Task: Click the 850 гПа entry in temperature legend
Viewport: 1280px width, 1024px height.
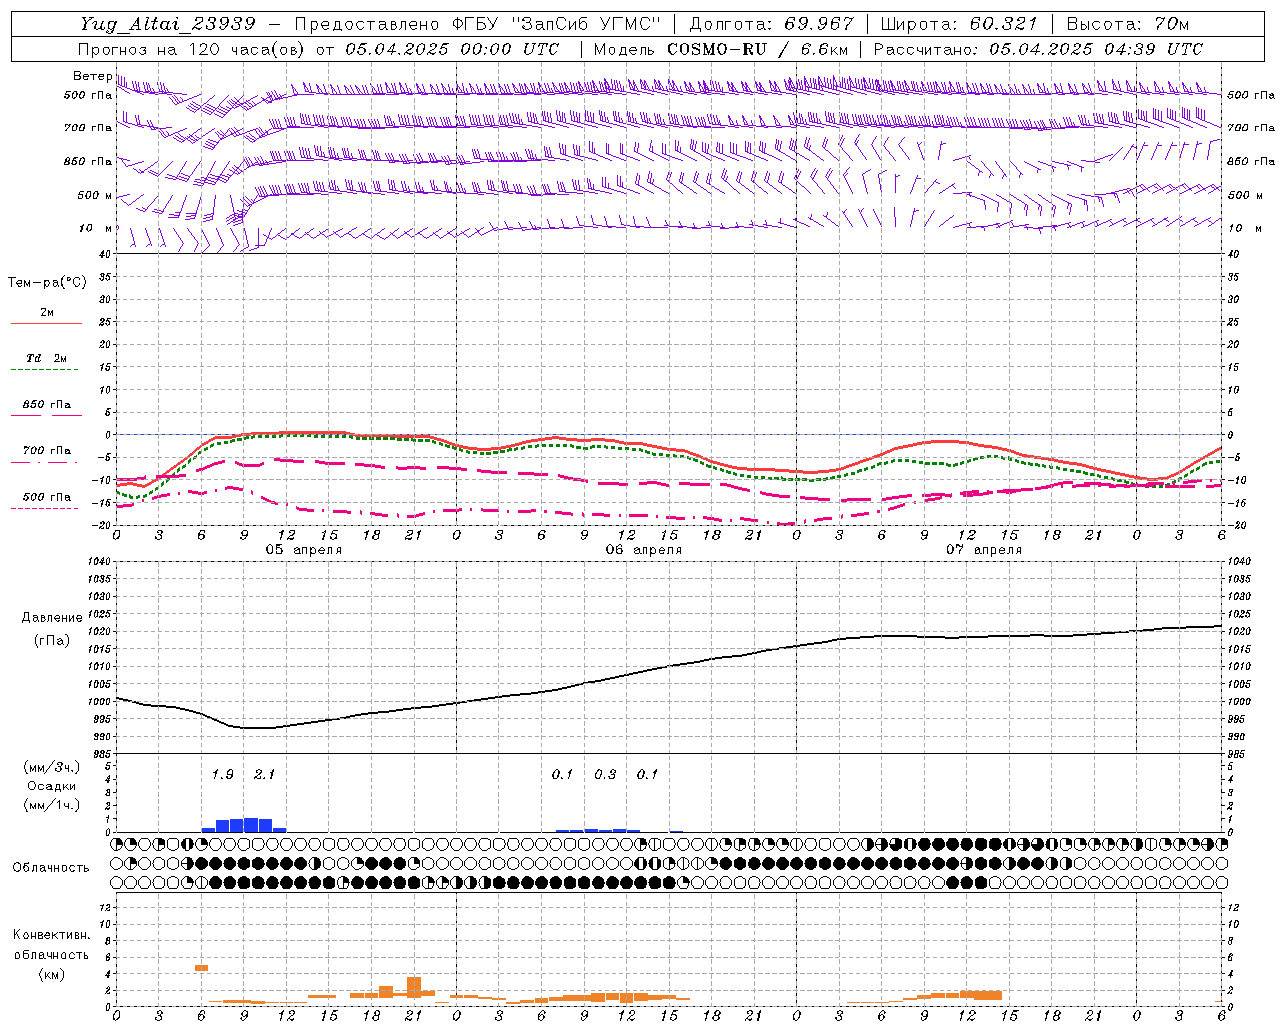Action: tap(46, 405)
